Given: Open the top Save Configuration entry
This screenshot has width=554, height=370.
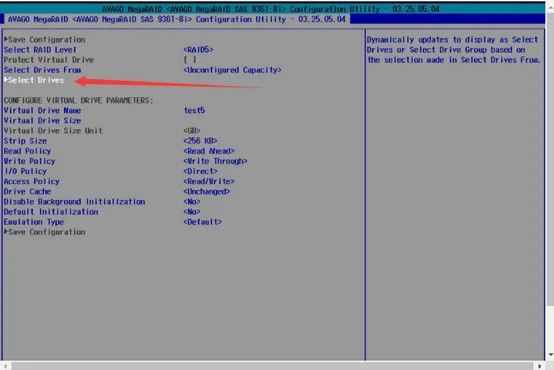Looking at the screenshot, I should pos(45,40).
